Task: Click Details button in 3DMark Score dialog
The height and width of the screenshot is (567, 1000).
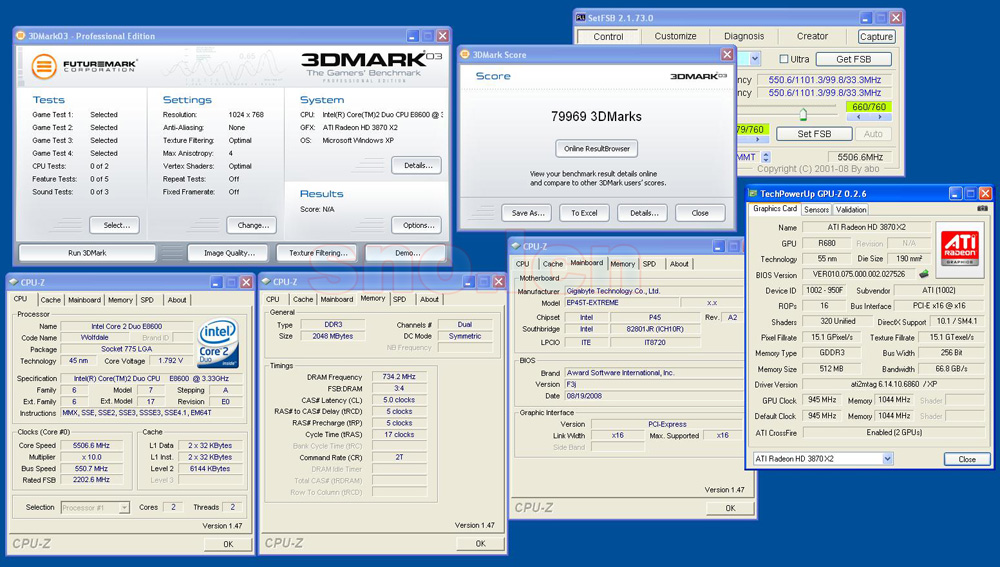Action: [643, 213]
